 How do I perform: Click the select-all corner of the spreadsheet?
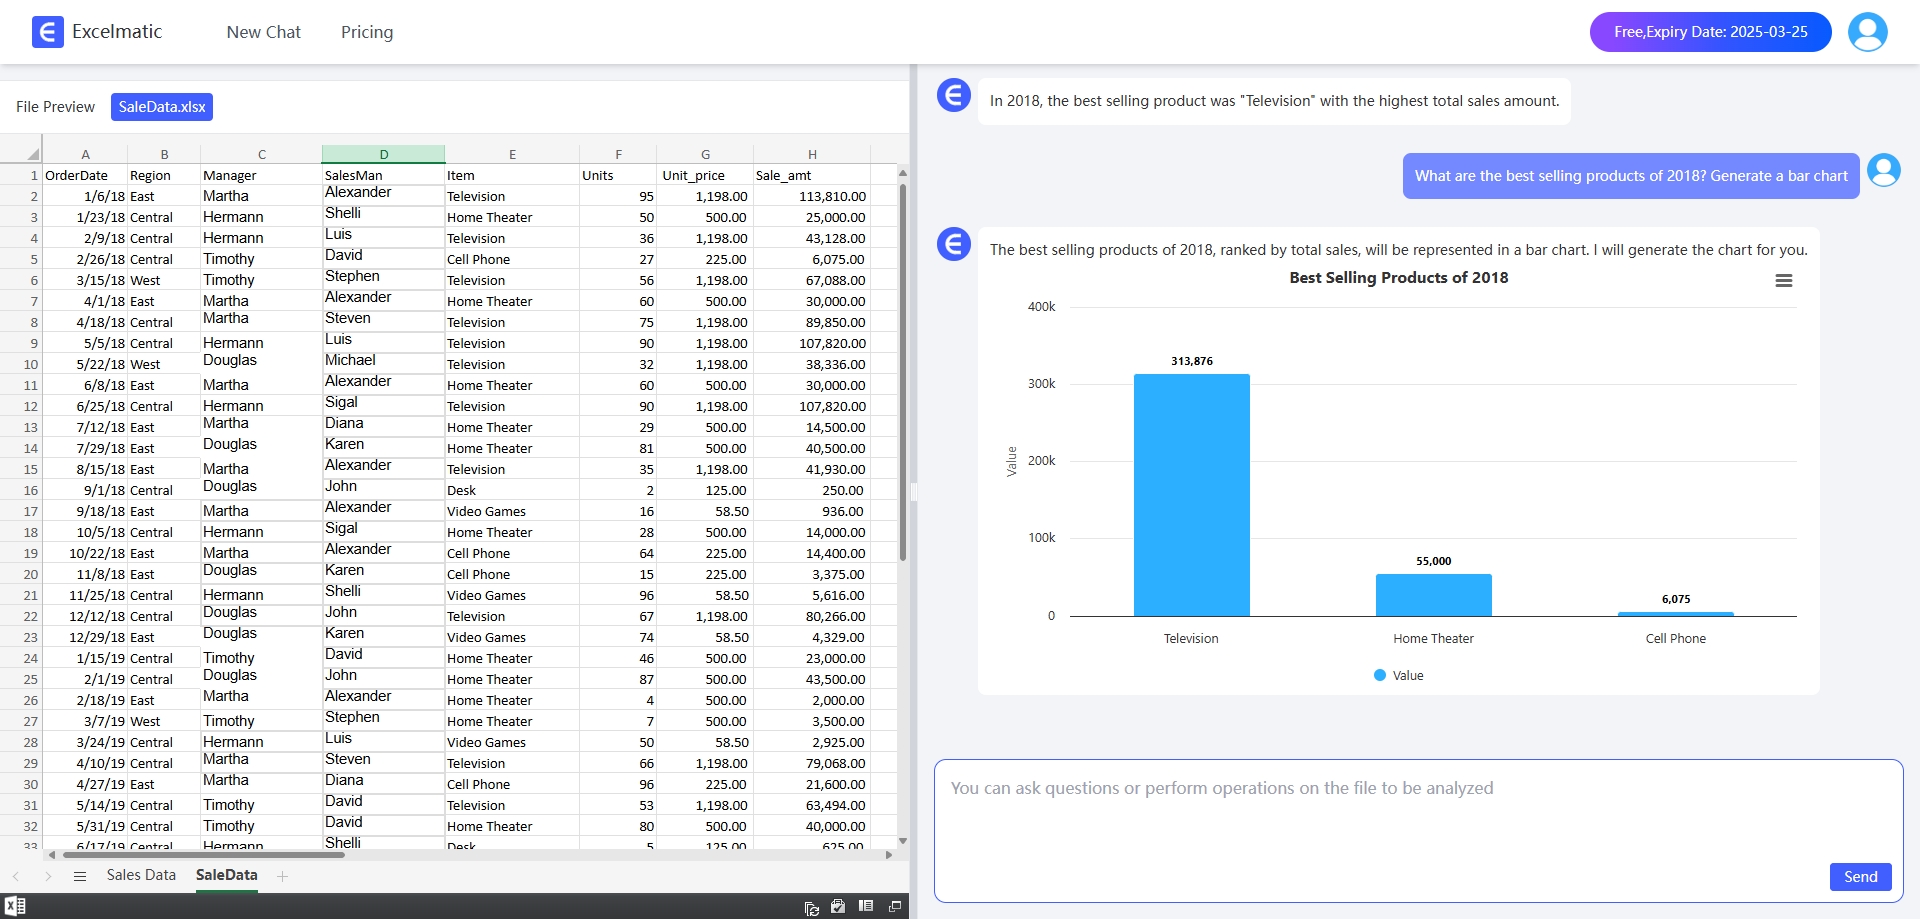[32, 154]
